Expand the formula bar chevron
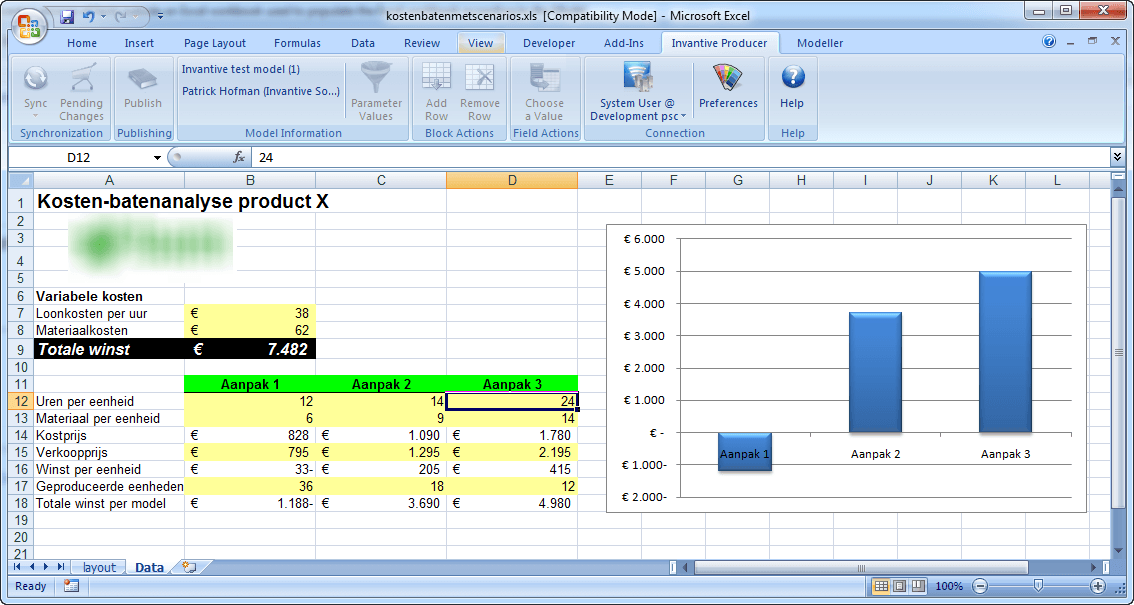Viewport: 1134px width, 605px height. pos(1117,157)
